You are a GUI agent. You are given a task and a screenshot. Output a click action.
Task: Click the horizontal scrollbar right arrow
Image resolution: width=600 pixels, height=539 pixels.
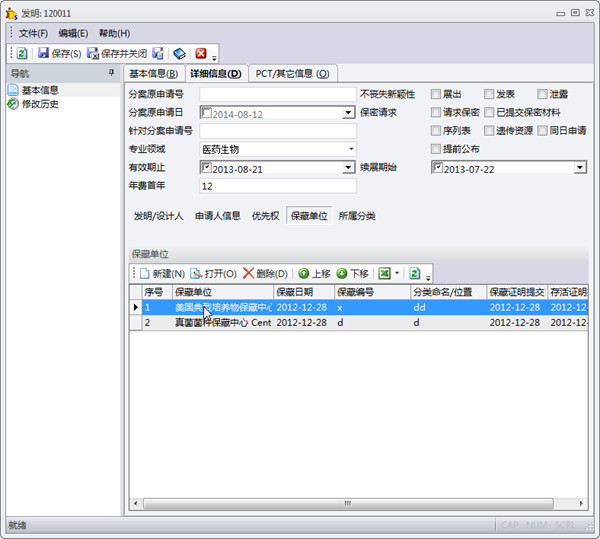click(581, 503)
